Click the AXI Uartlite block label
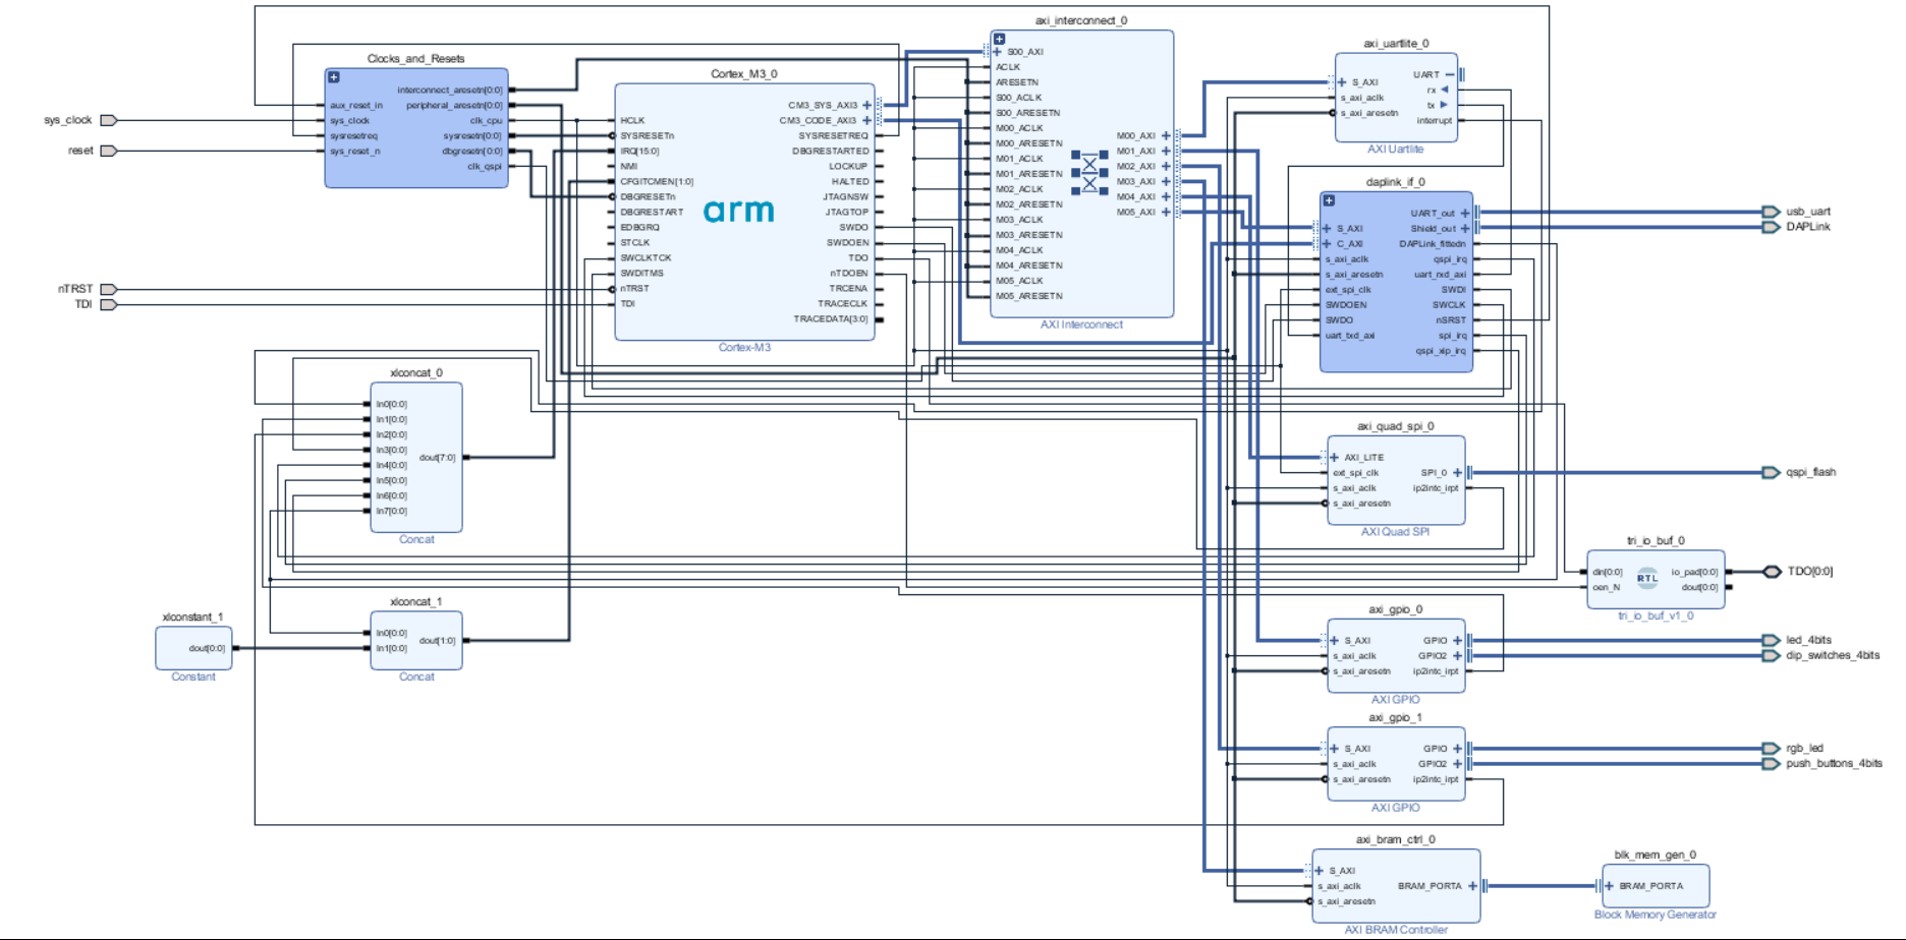 click(x=1395, y=149)
